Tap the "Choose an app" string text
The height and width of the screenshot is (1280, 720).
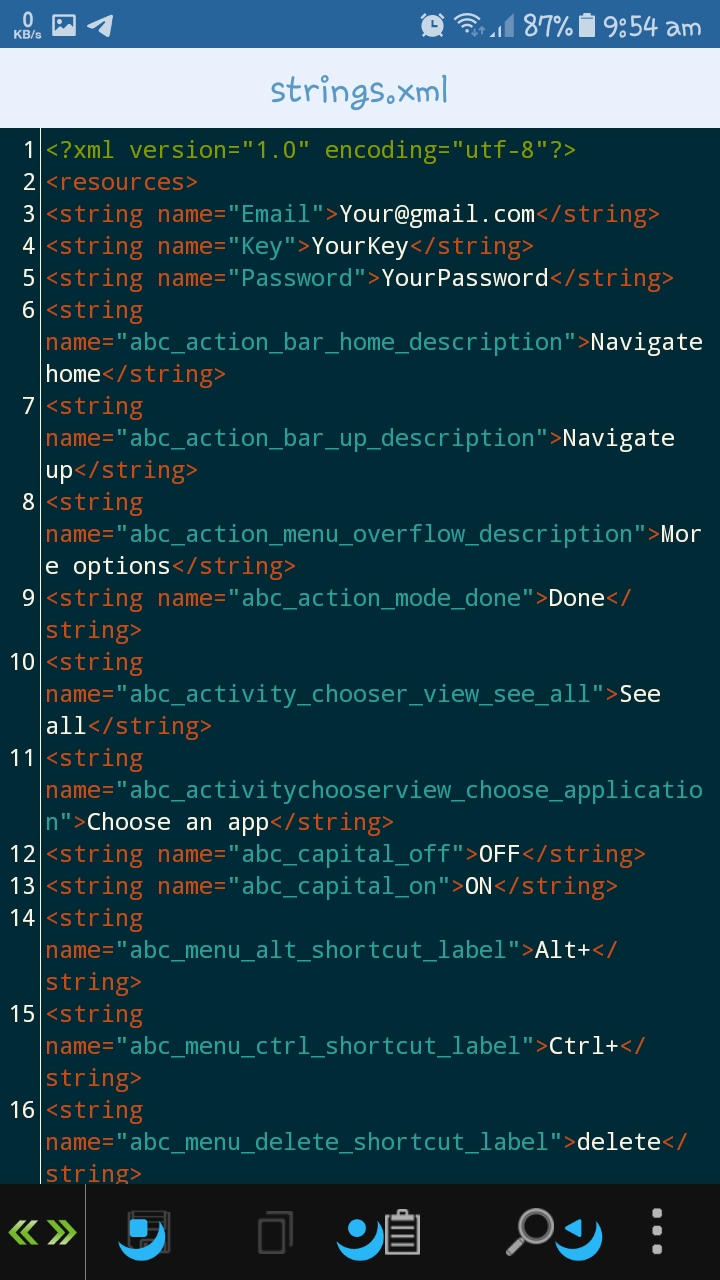(x=178, y=822)
